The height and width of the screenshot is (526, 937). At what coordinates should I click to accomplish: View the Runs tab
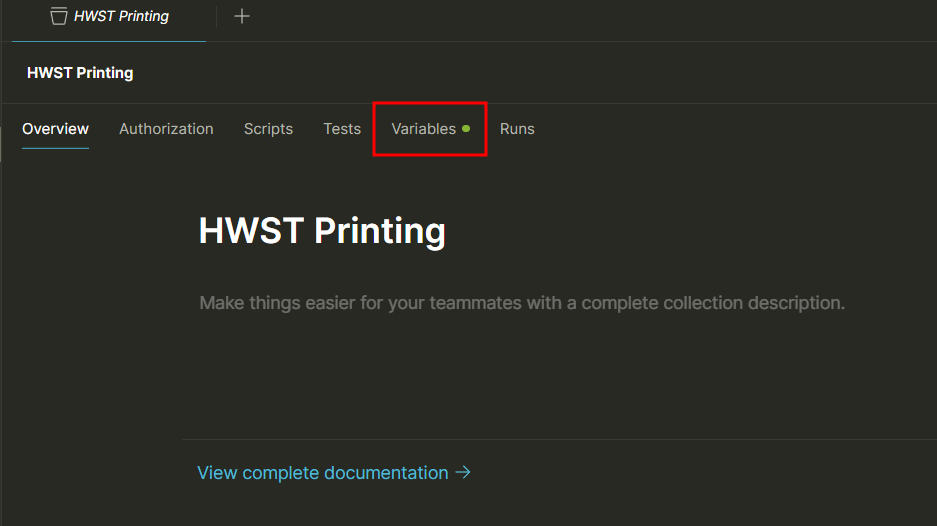click(x=517, y=129)
